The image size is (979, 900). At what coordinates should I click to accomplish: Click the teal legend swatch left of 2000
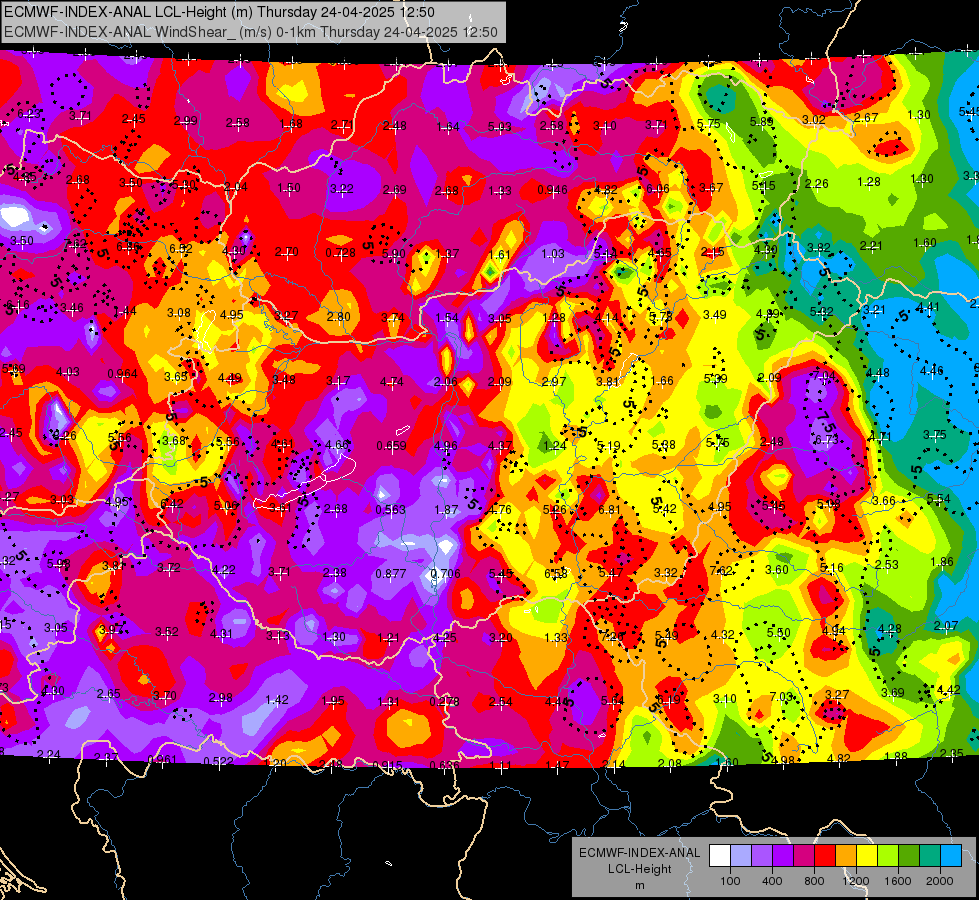click(930, 856)
